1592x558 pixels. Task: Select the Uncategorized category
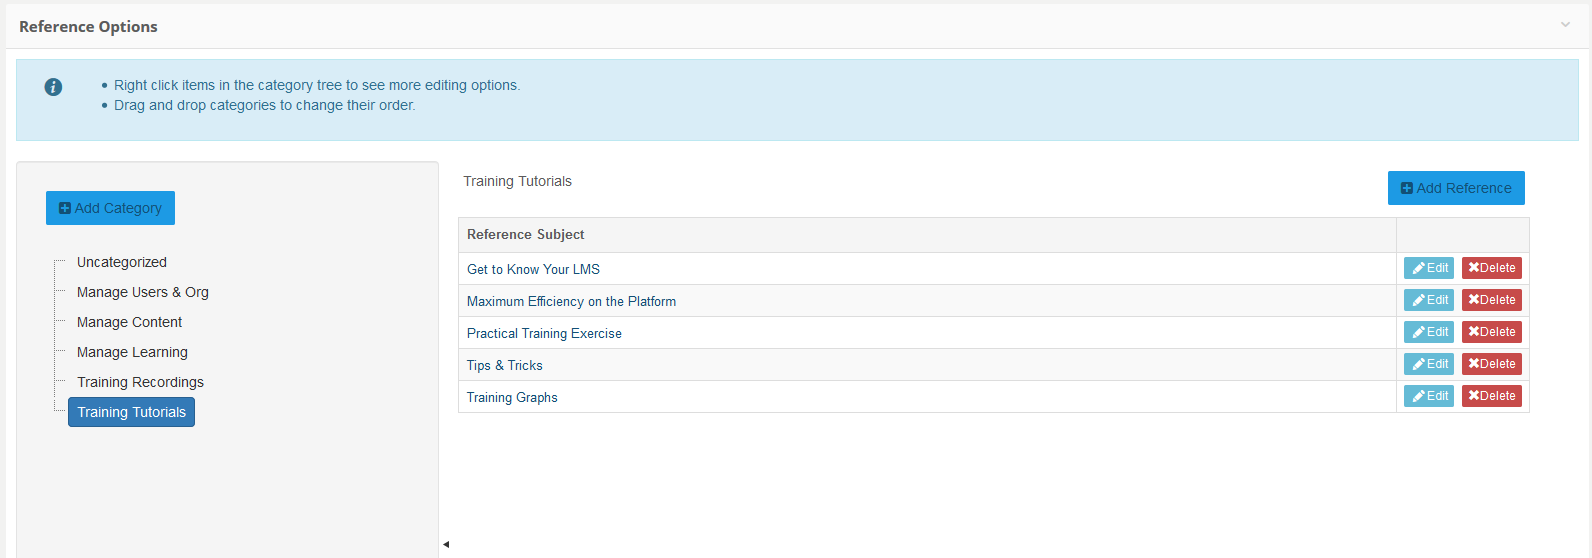[x=122, y=262]
